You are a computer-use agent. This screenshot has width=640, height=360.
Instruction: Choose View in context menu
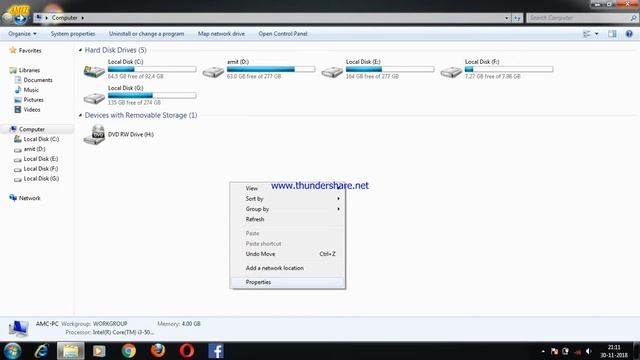pos(287,189)
